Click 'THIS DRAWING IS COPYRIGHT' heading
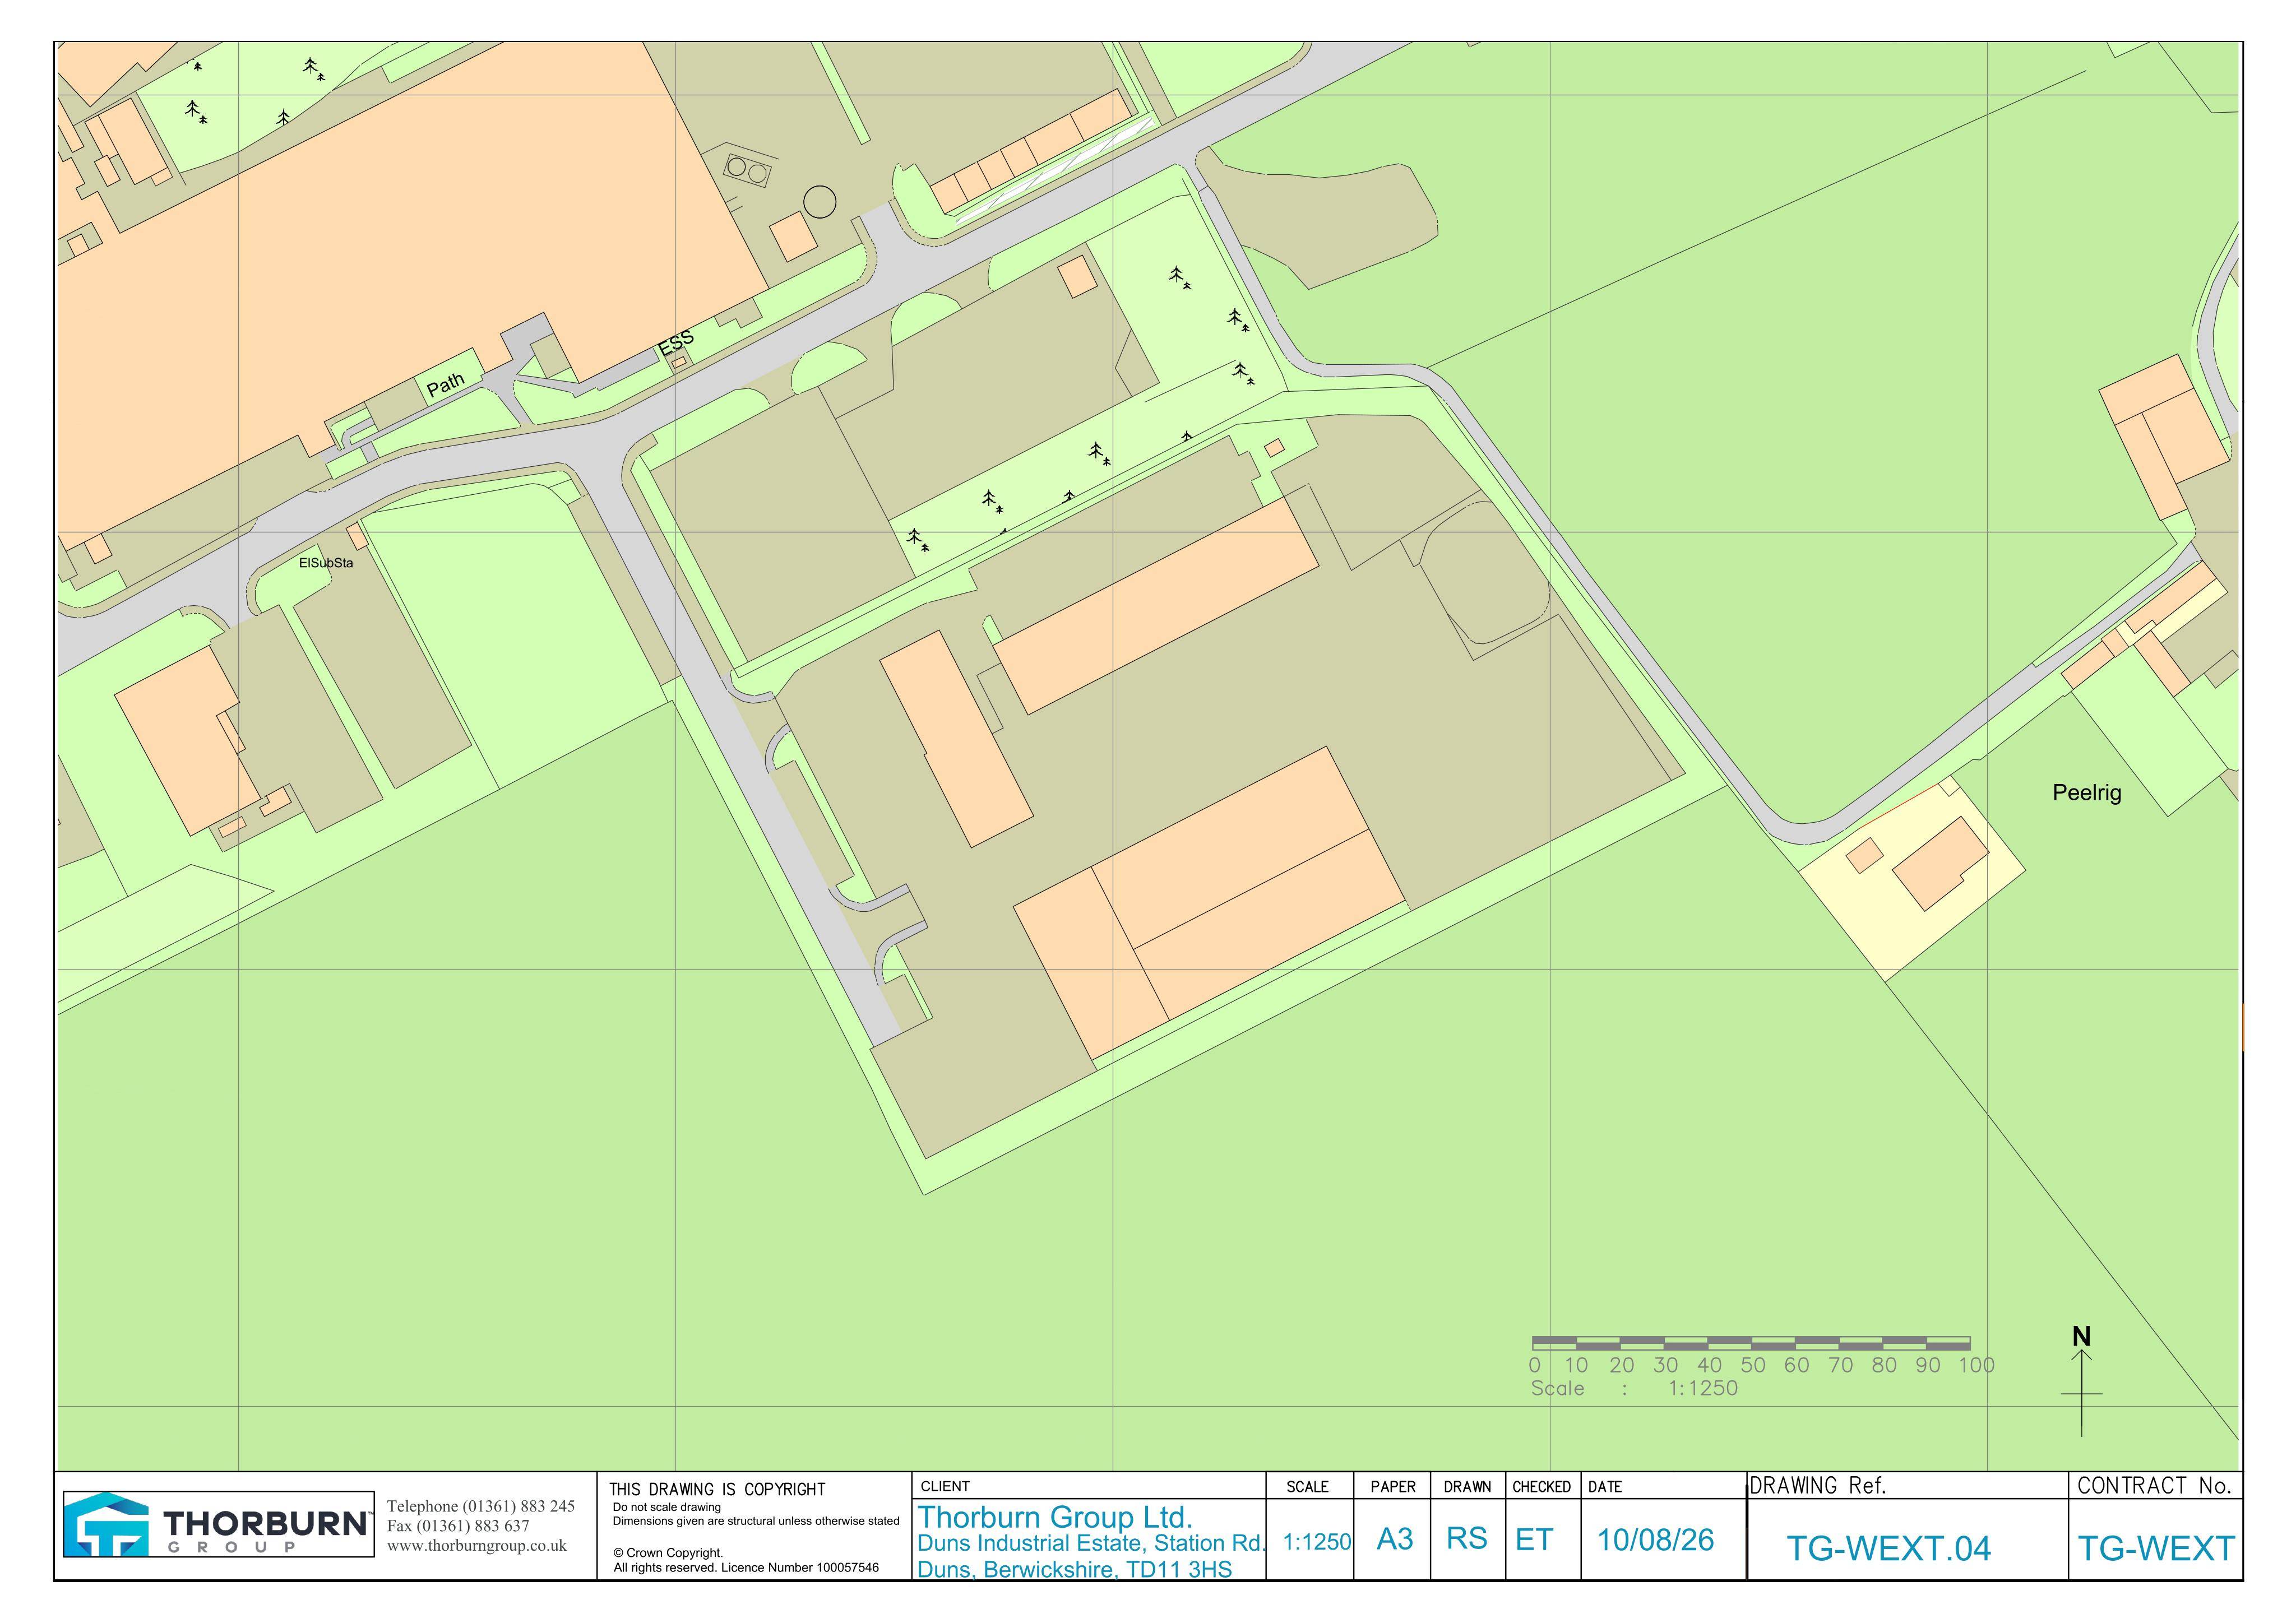The height and width of the screenshot is (1623, 2296). pyautogui.click(x=717, y=1489)
